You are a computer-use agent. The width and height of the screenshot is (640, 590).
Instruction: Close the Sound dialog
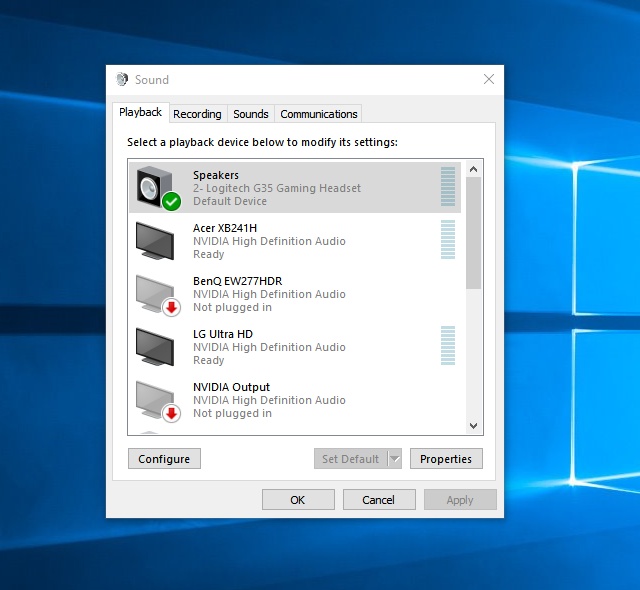(489, 79)
